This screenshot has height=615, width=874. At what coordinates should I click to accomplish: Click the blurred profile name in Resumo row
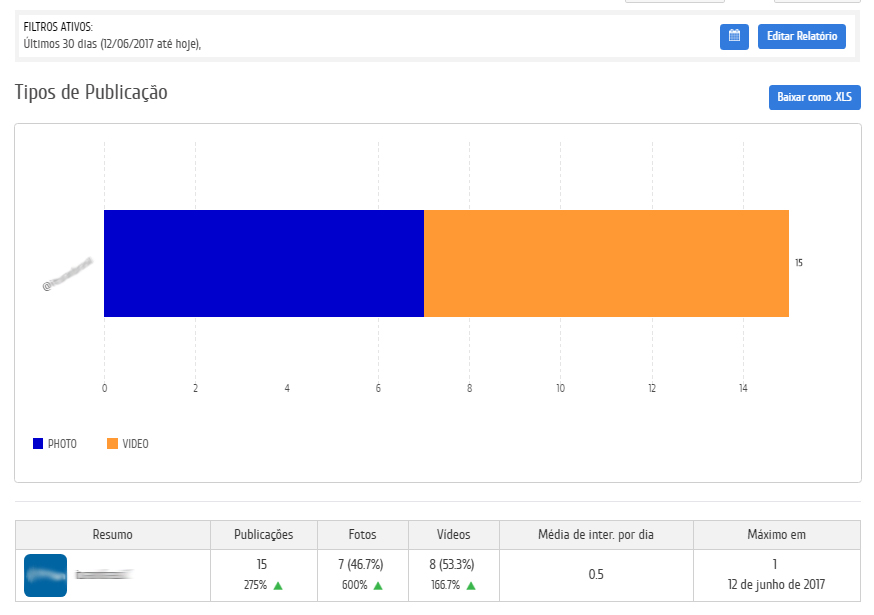(102, 575)
